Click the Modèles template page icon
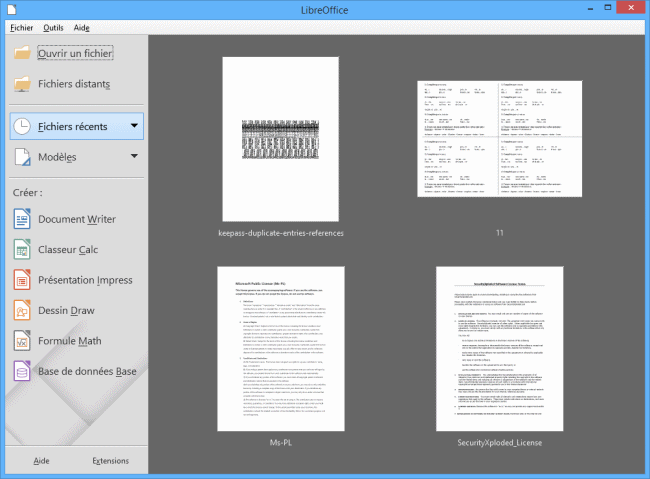650x479 pixels. (22, 157)
